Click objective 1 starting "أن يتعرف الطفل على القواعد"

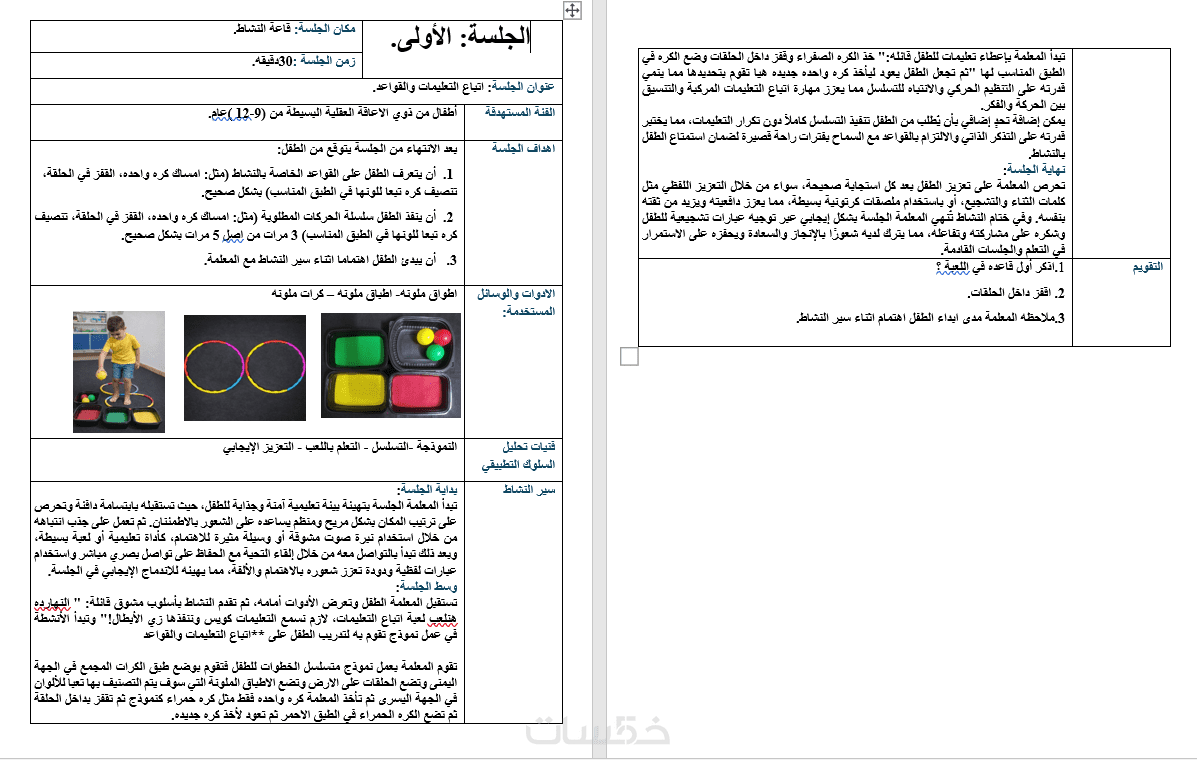pos(250,183)
